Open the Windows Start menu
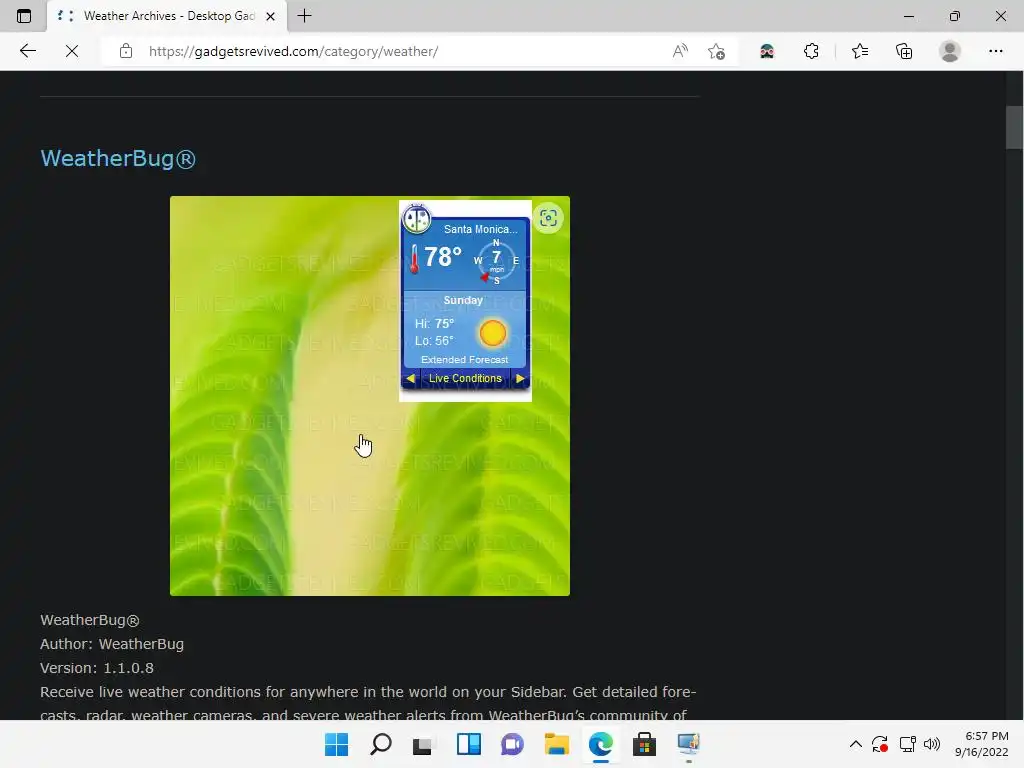This screenshot has width=1024, height=768. point(336,744)
